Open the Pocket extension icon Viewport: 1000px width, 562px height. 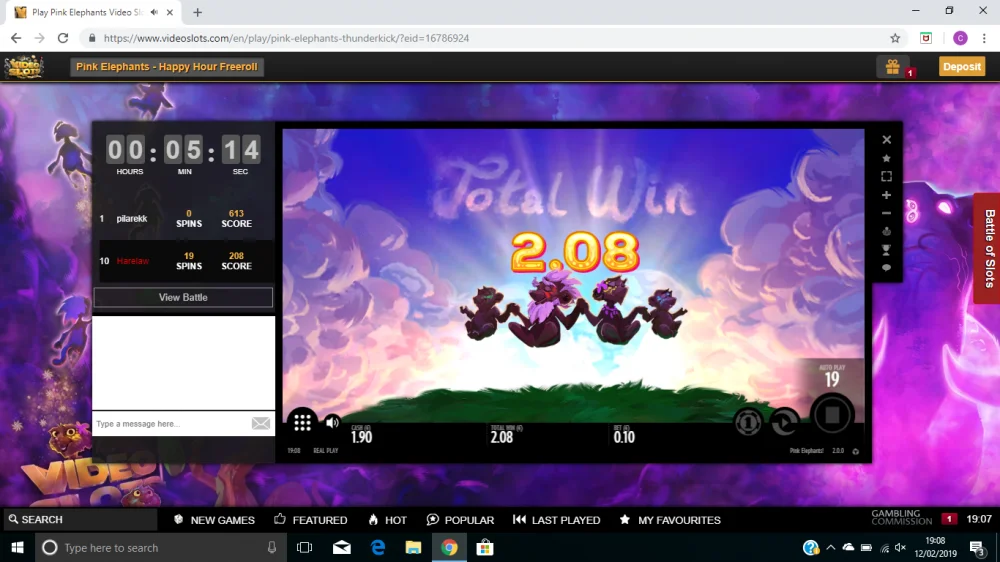[x=926, y=38]
